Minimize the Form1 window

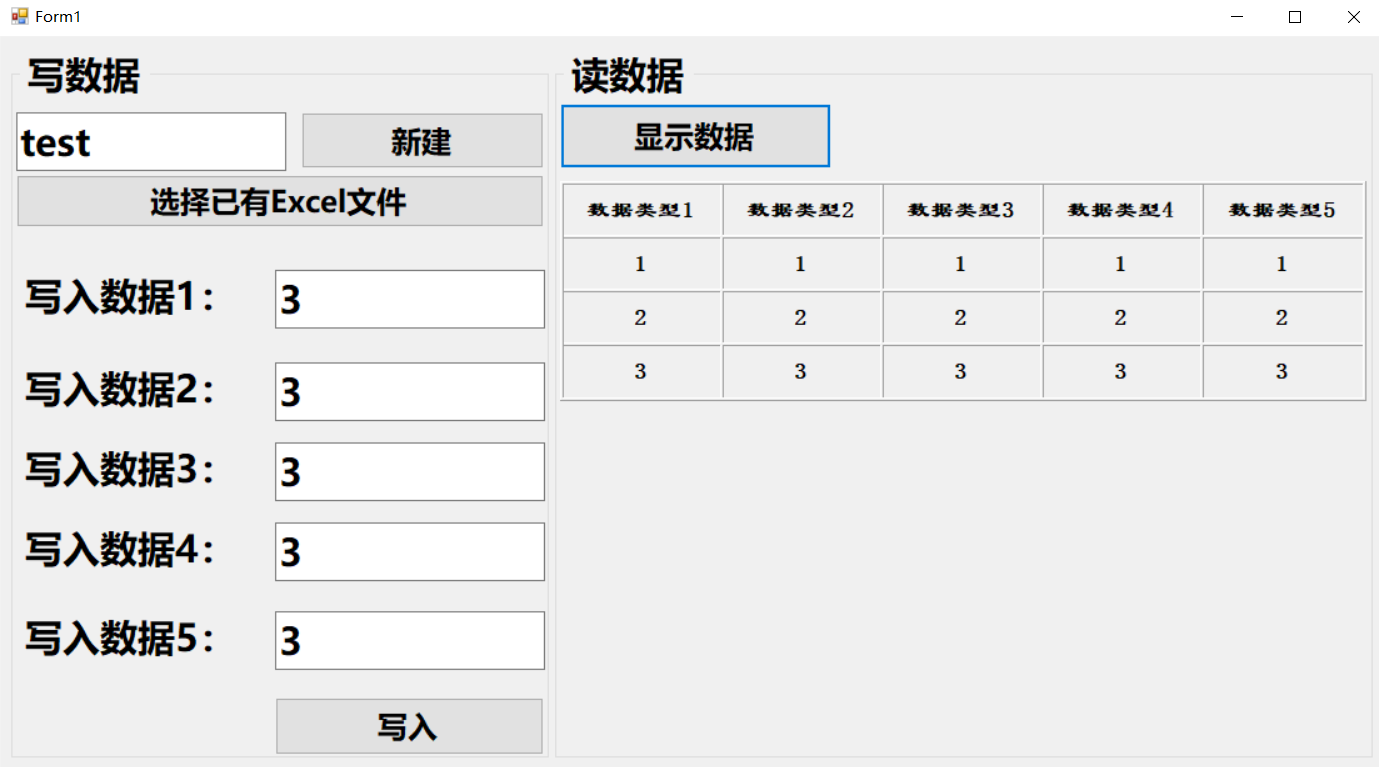[x=1236, y=16]
